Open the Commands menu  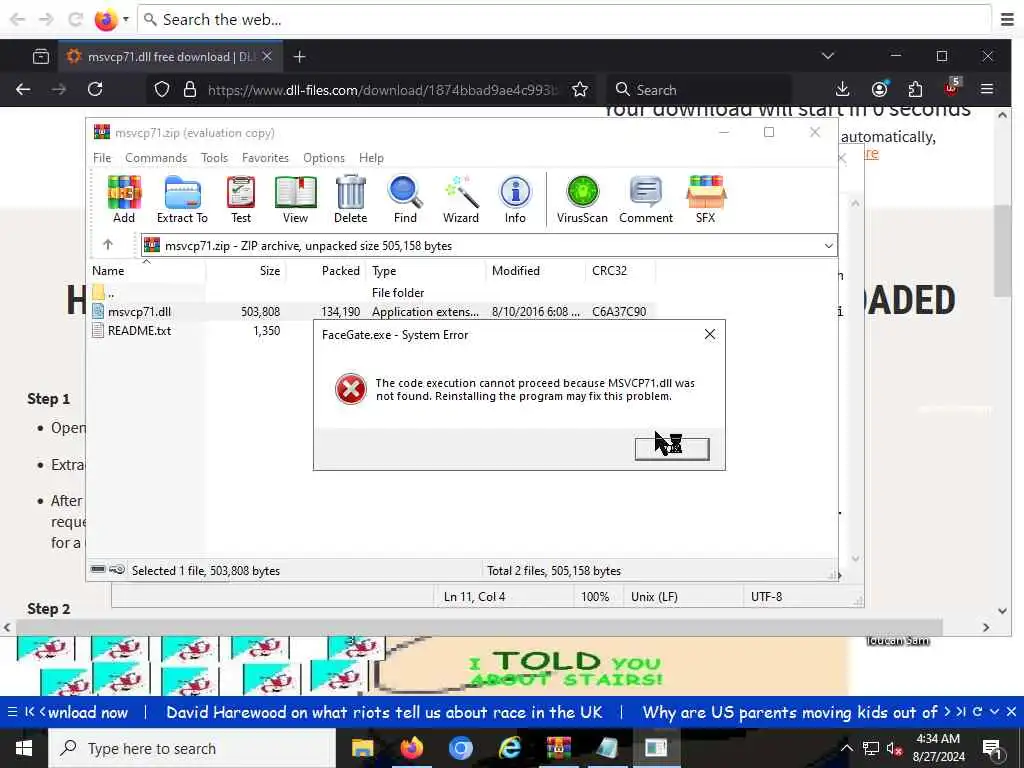click(x=156, y=158)
